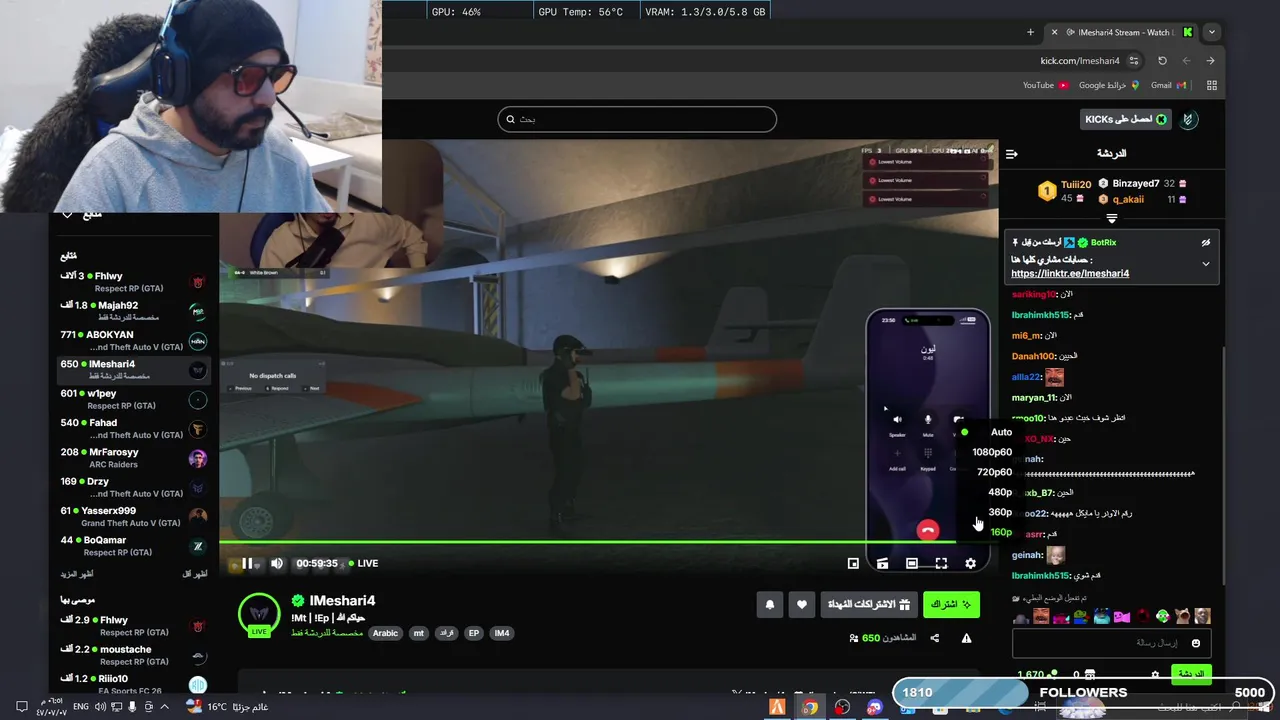Follow channel with heart button
Screen dimensions: 1280x720
801,604
